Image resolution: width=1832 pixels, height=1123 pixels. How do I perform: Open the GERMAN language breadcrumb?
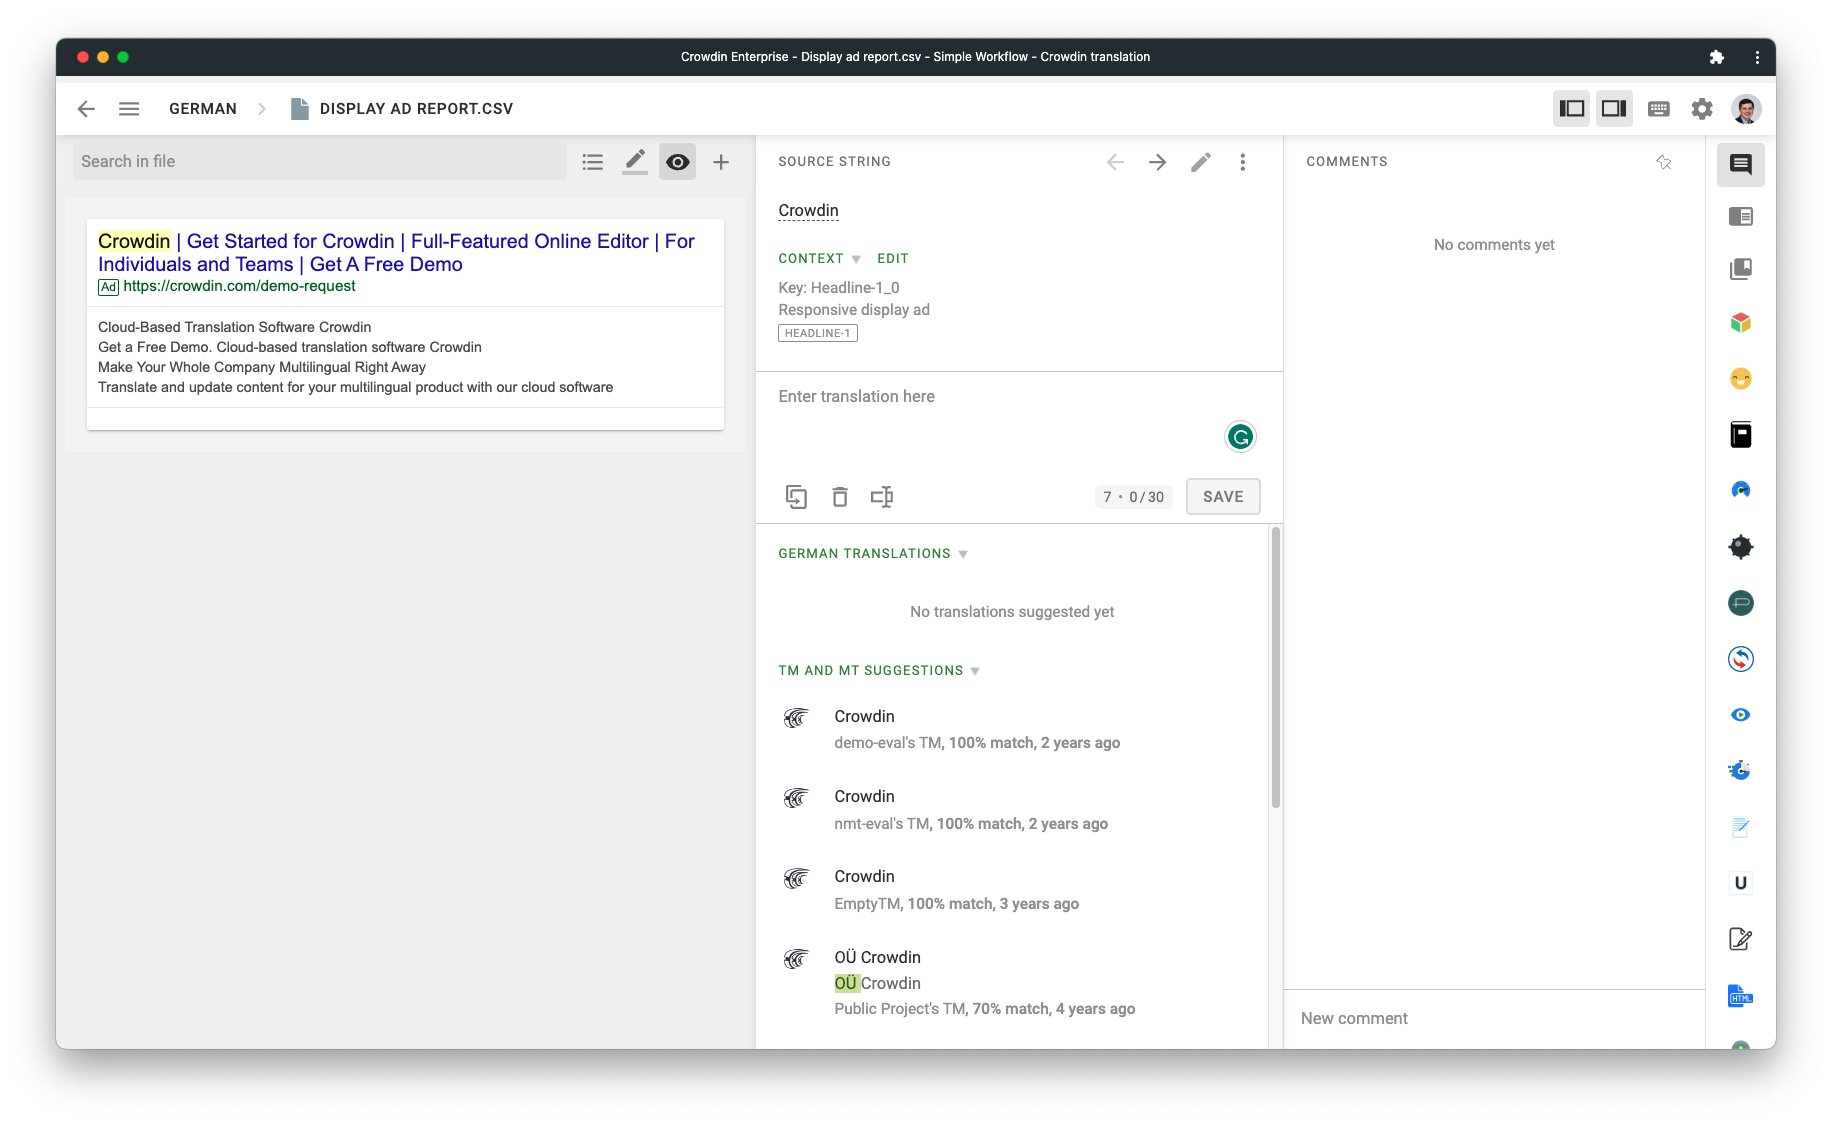[203, 109]
